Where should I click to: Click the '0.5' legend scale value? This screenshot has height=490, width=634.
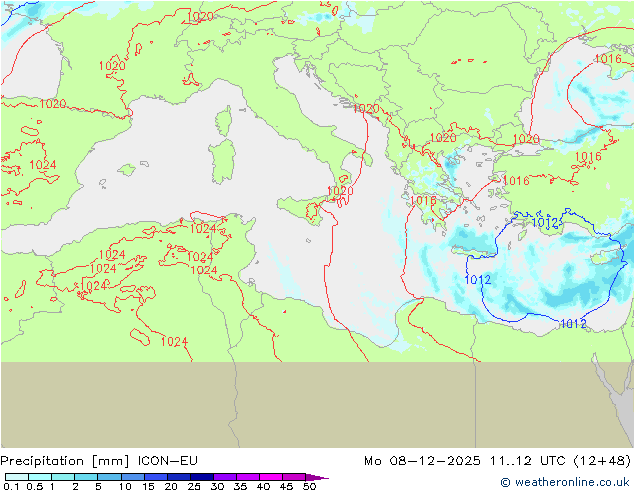[x=34, y=486]
